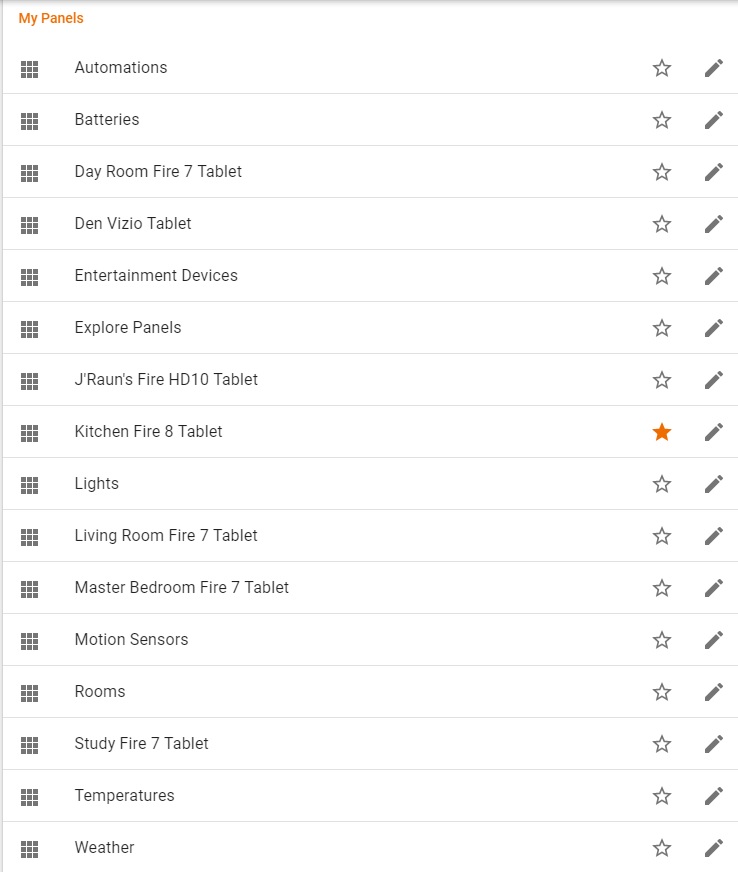Click the pencil edit icon for Automations
The image size is (738, 872).
click(713, 68)
